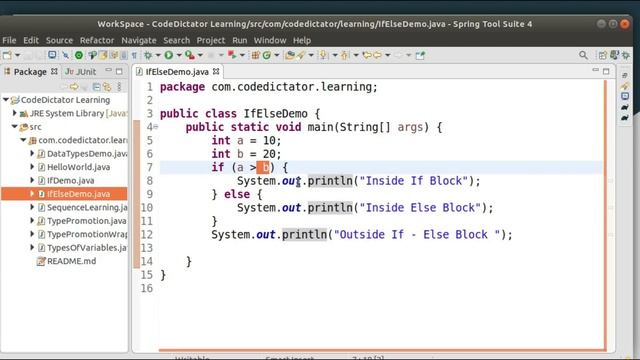Switch to the JUnit tab
640x360 pixels.
tap(81, 72)
